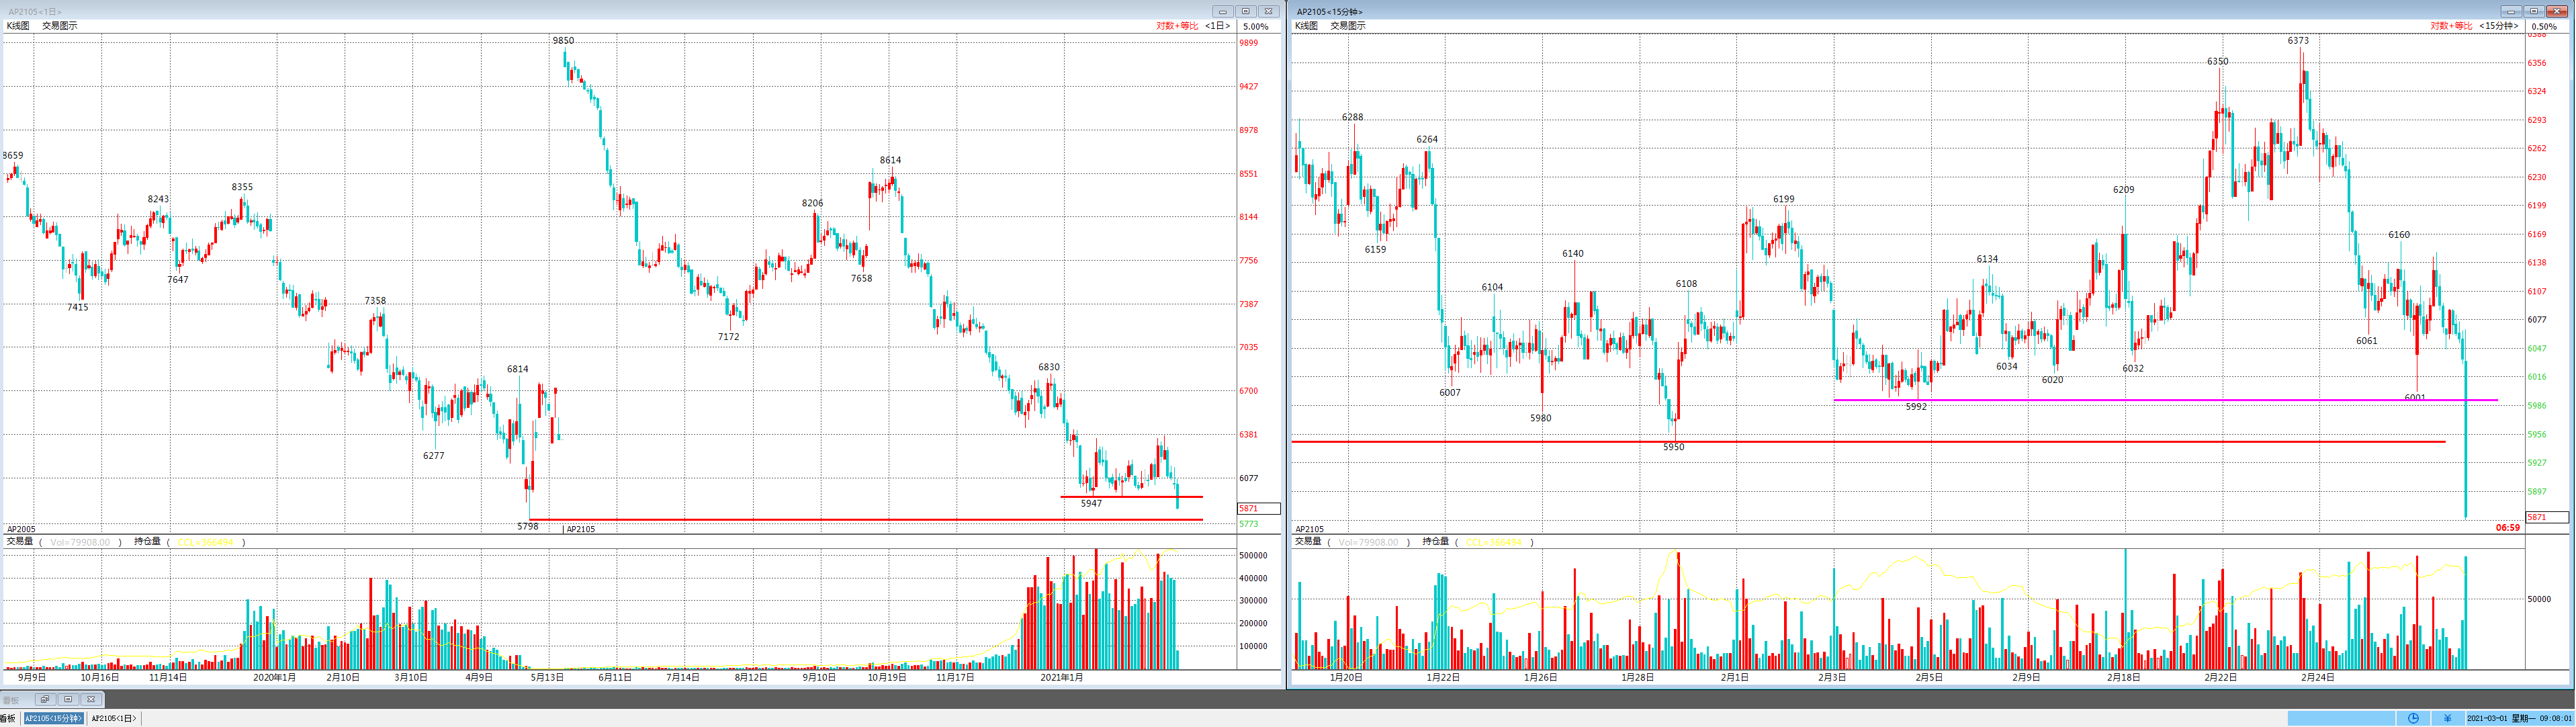Click the yuan currency icon in status bar

pos(2447,718)
